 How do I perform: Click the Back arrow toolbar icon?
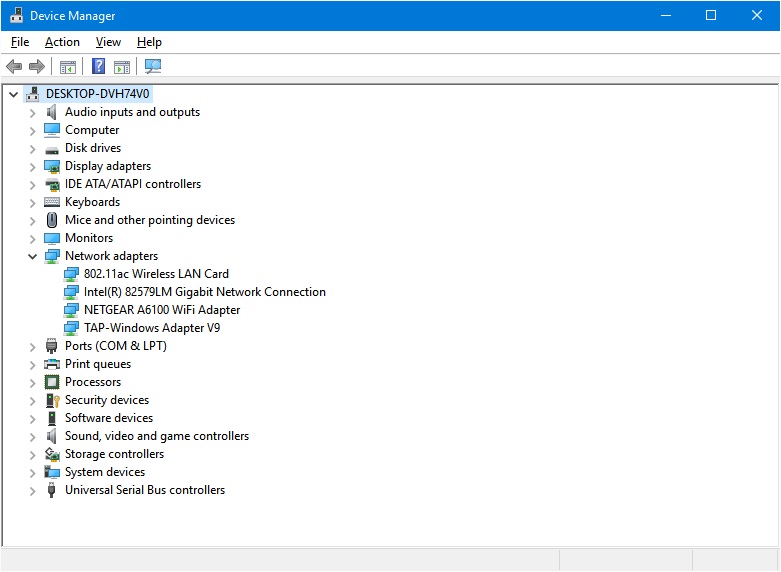tap(14, 66)
